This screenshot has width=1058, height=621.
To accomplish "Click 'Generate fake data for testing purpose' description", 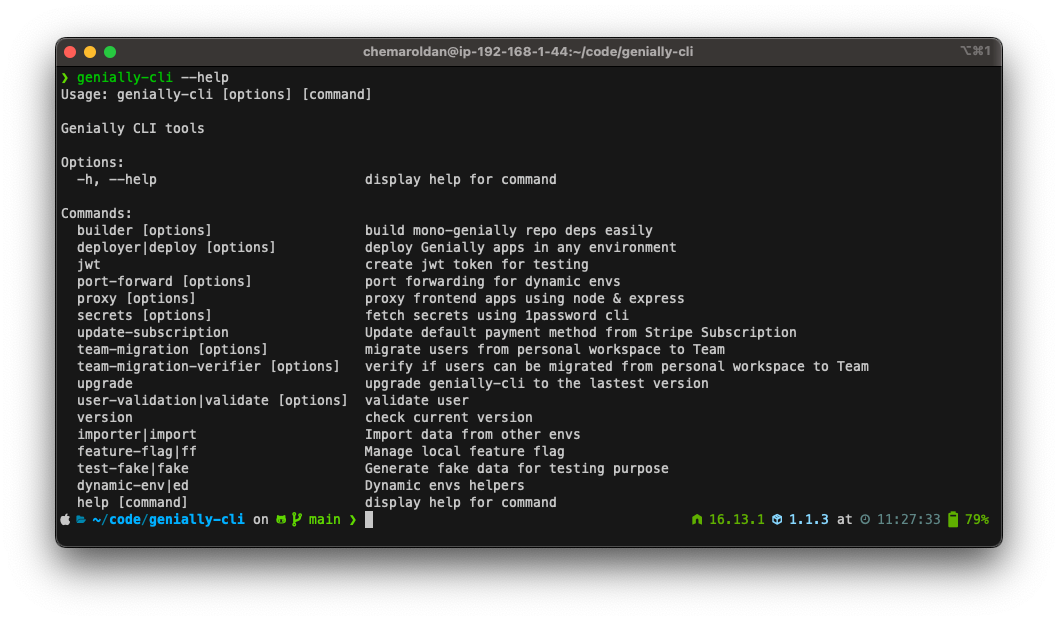I will tap(516, 468).
